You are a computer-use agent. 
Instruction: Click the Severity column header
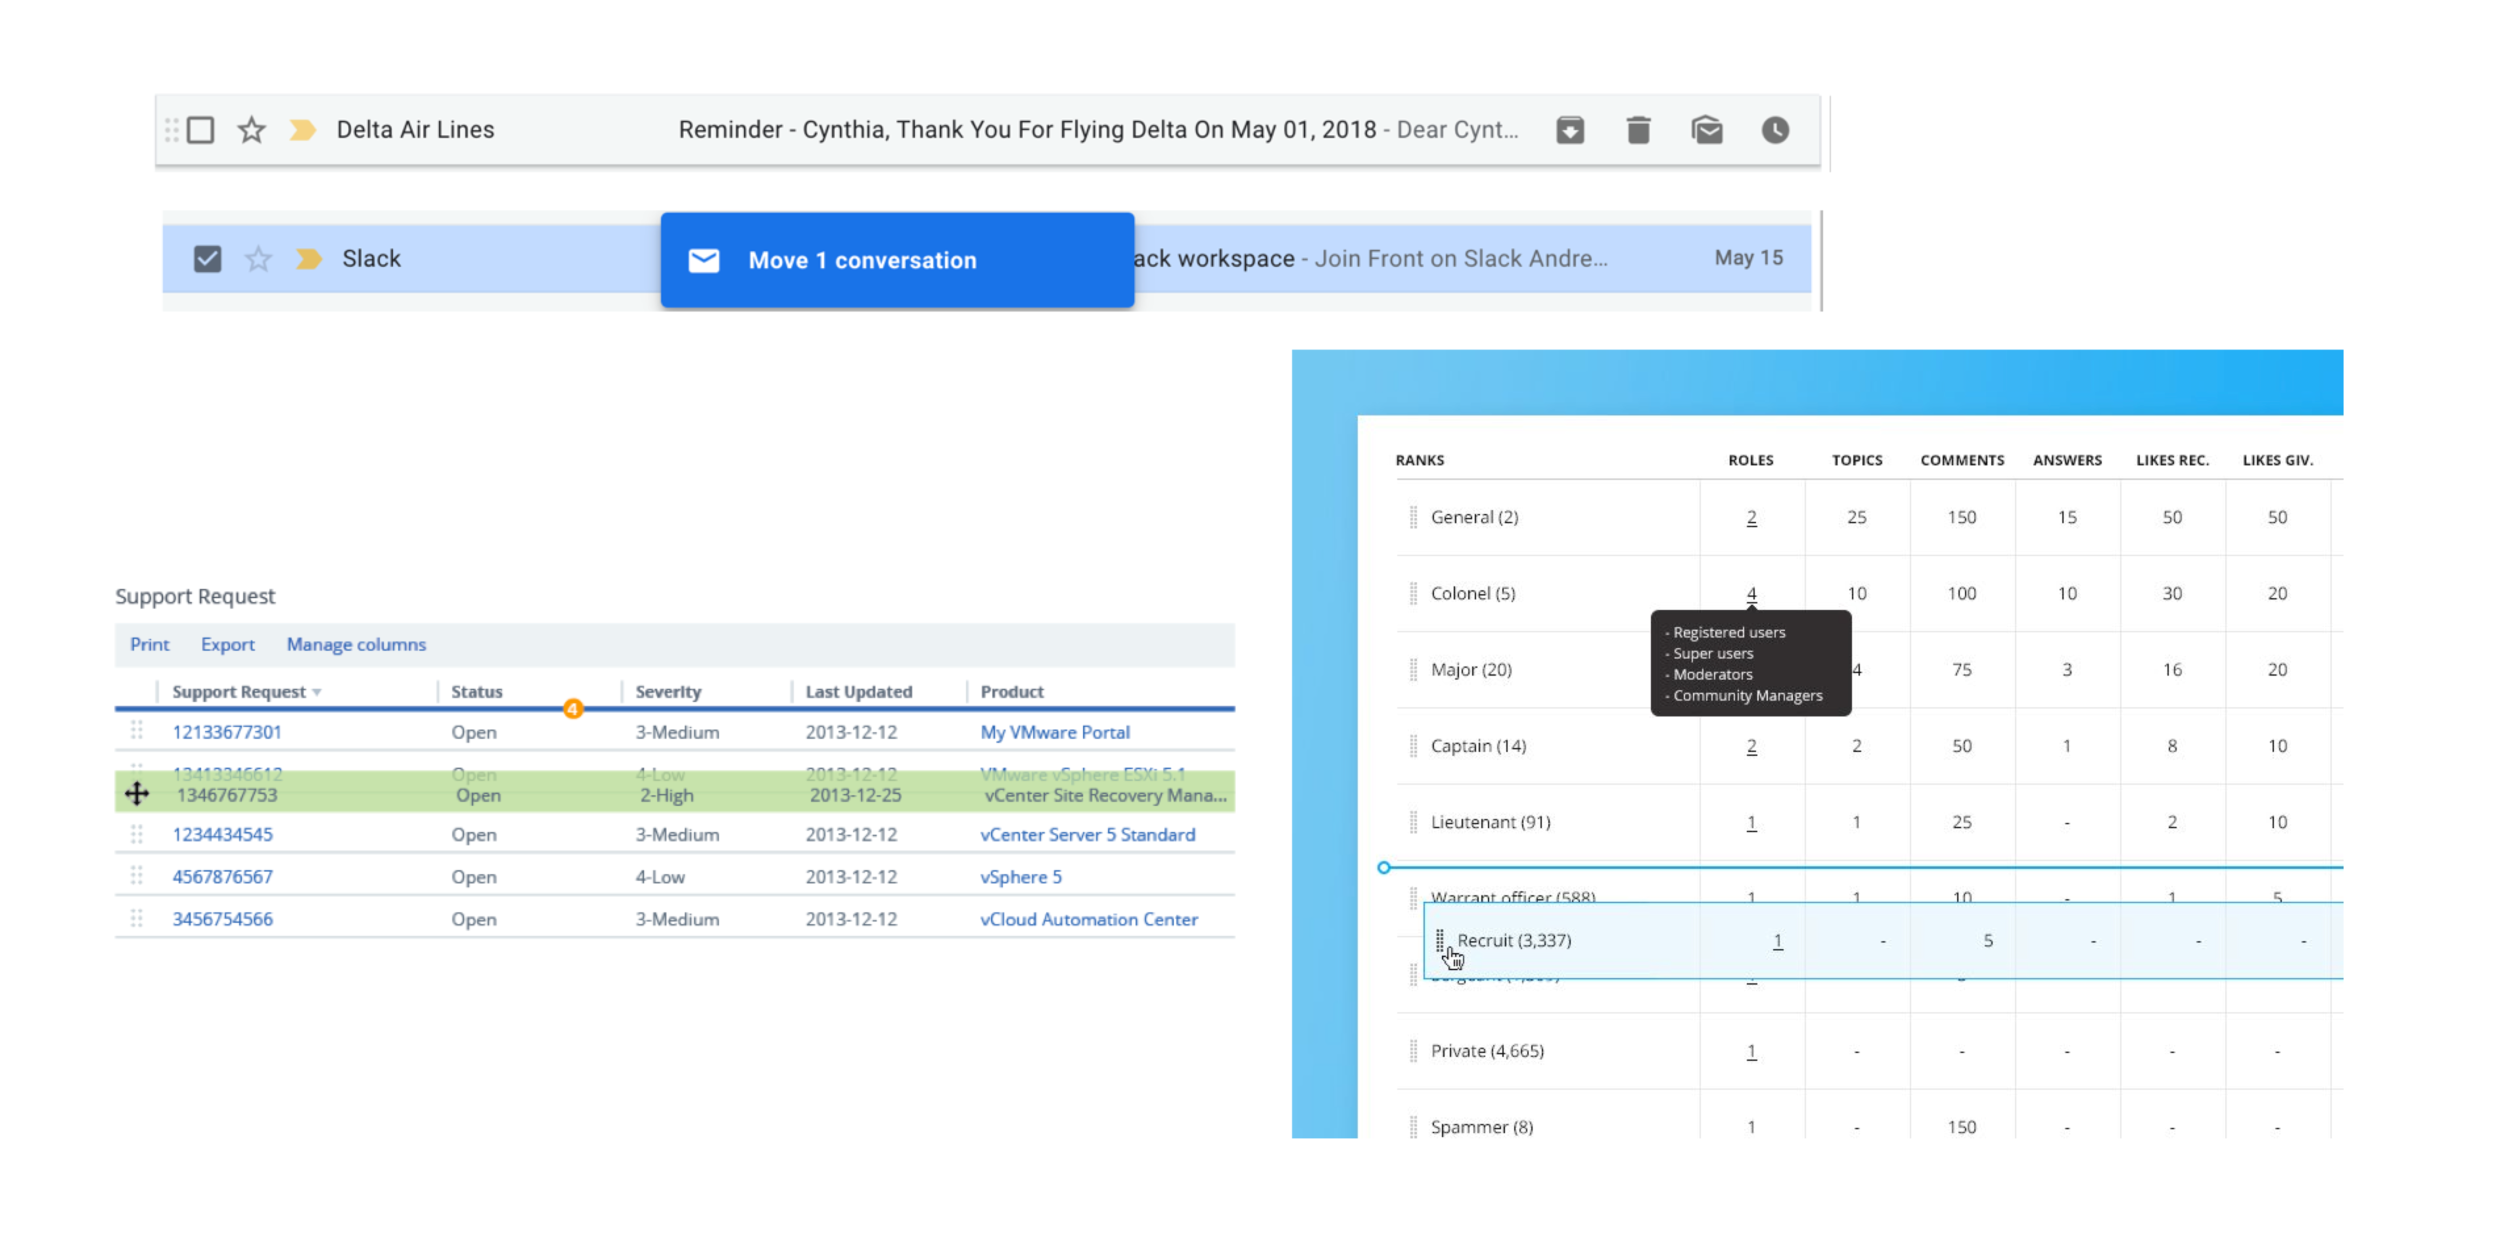pyautogui.click(x=668, y=692)
